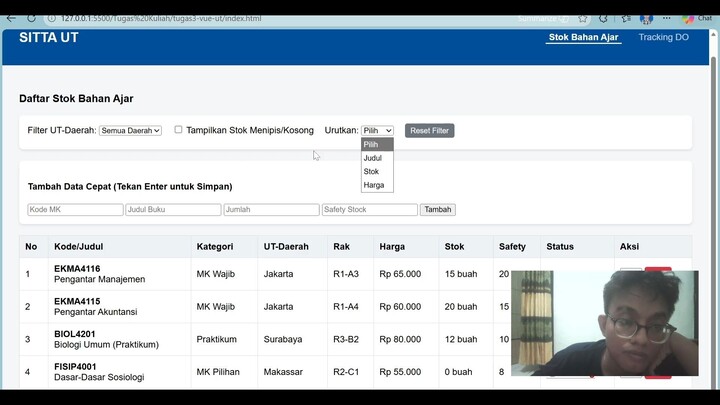Open the browser three-dots menu
The image size is (720, 405).
click(x=666, y=18)
